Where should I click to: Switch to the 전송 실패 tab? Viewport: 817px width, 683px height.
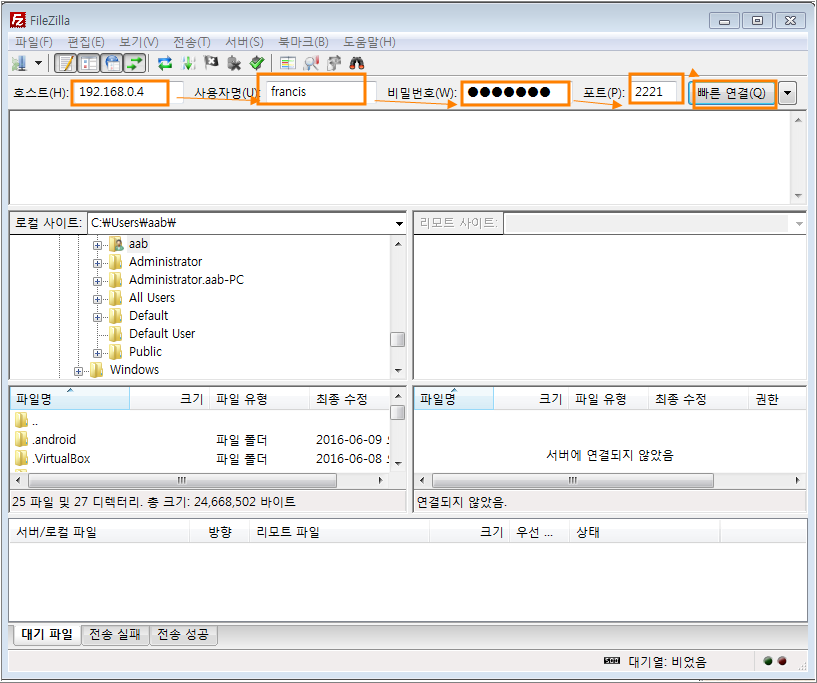115,635
